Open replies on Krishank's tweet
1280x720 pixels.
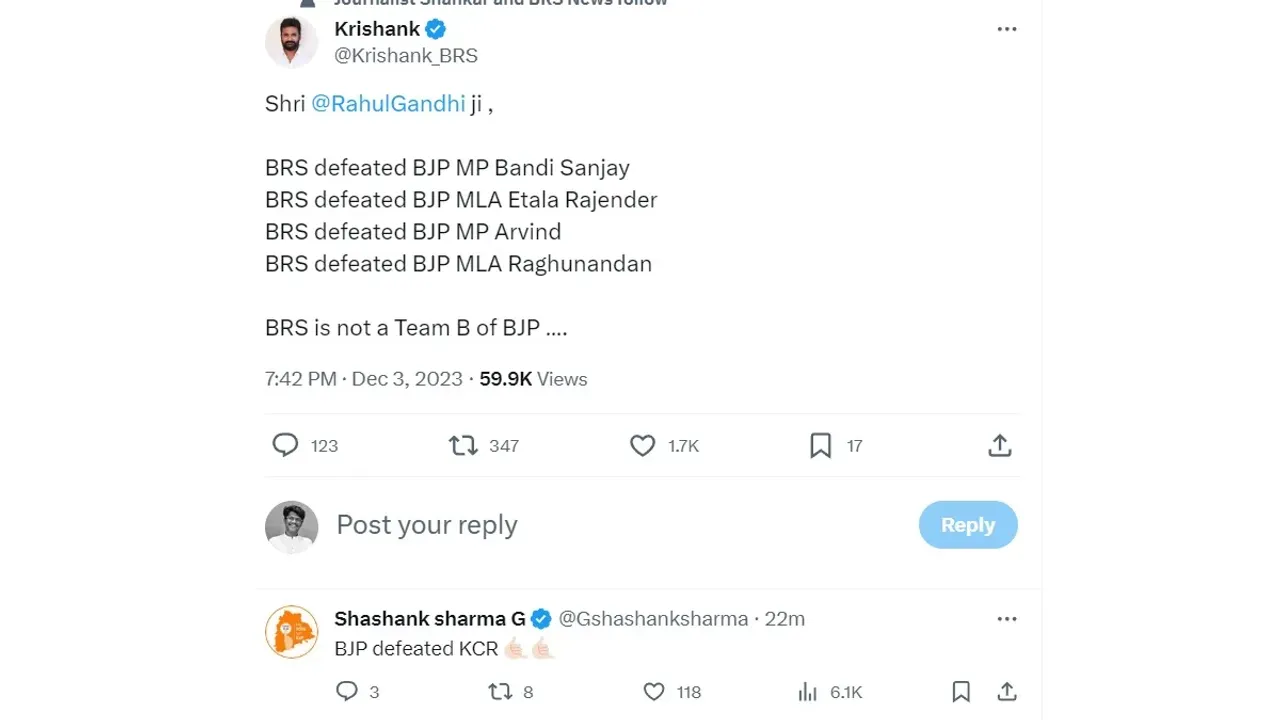(286, 445)
